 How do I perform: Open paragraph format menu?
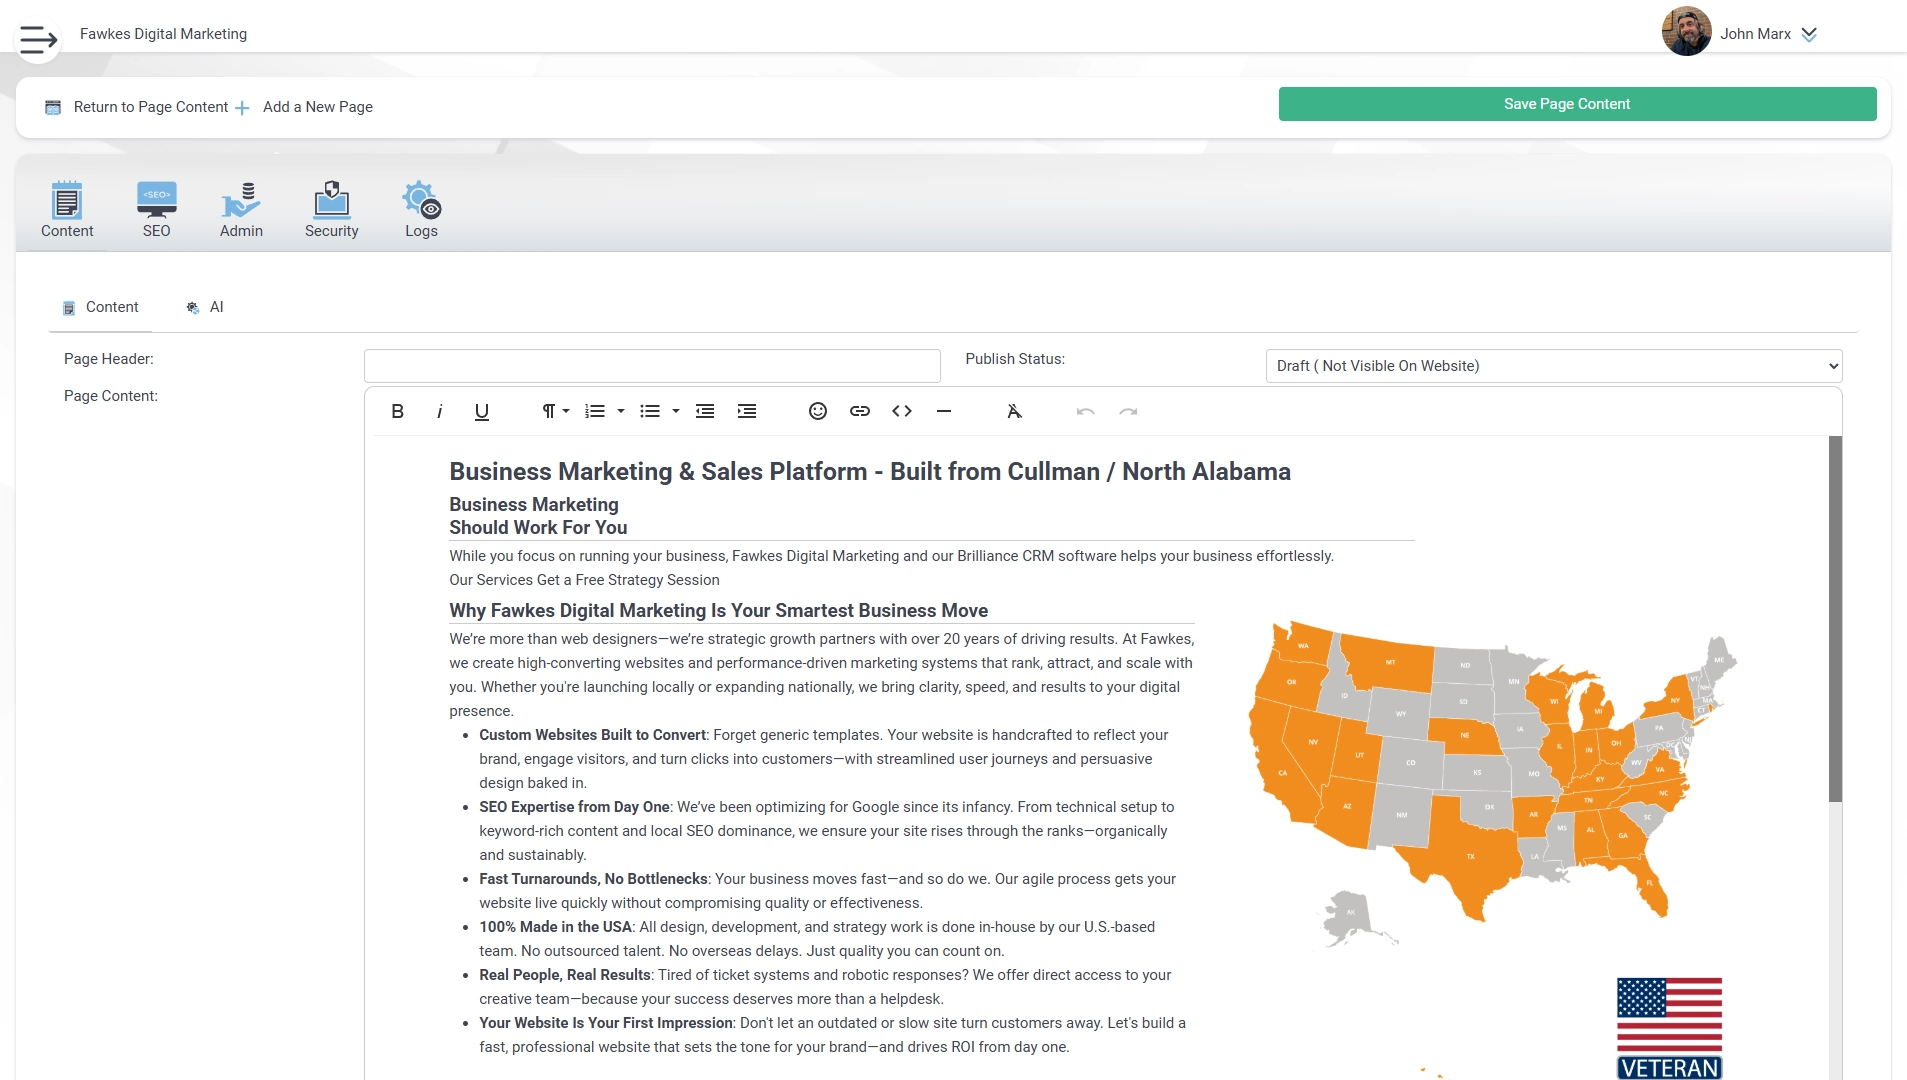click(555, 411)
